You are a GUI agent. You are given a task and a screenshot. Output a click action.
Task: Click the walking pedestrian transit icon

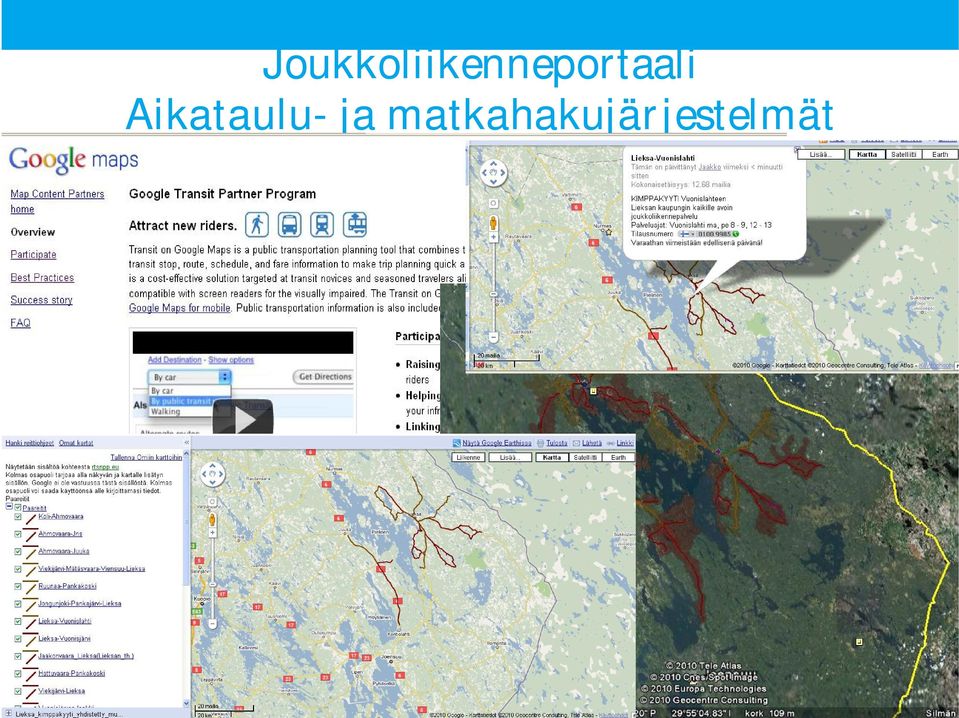[257, 225]
